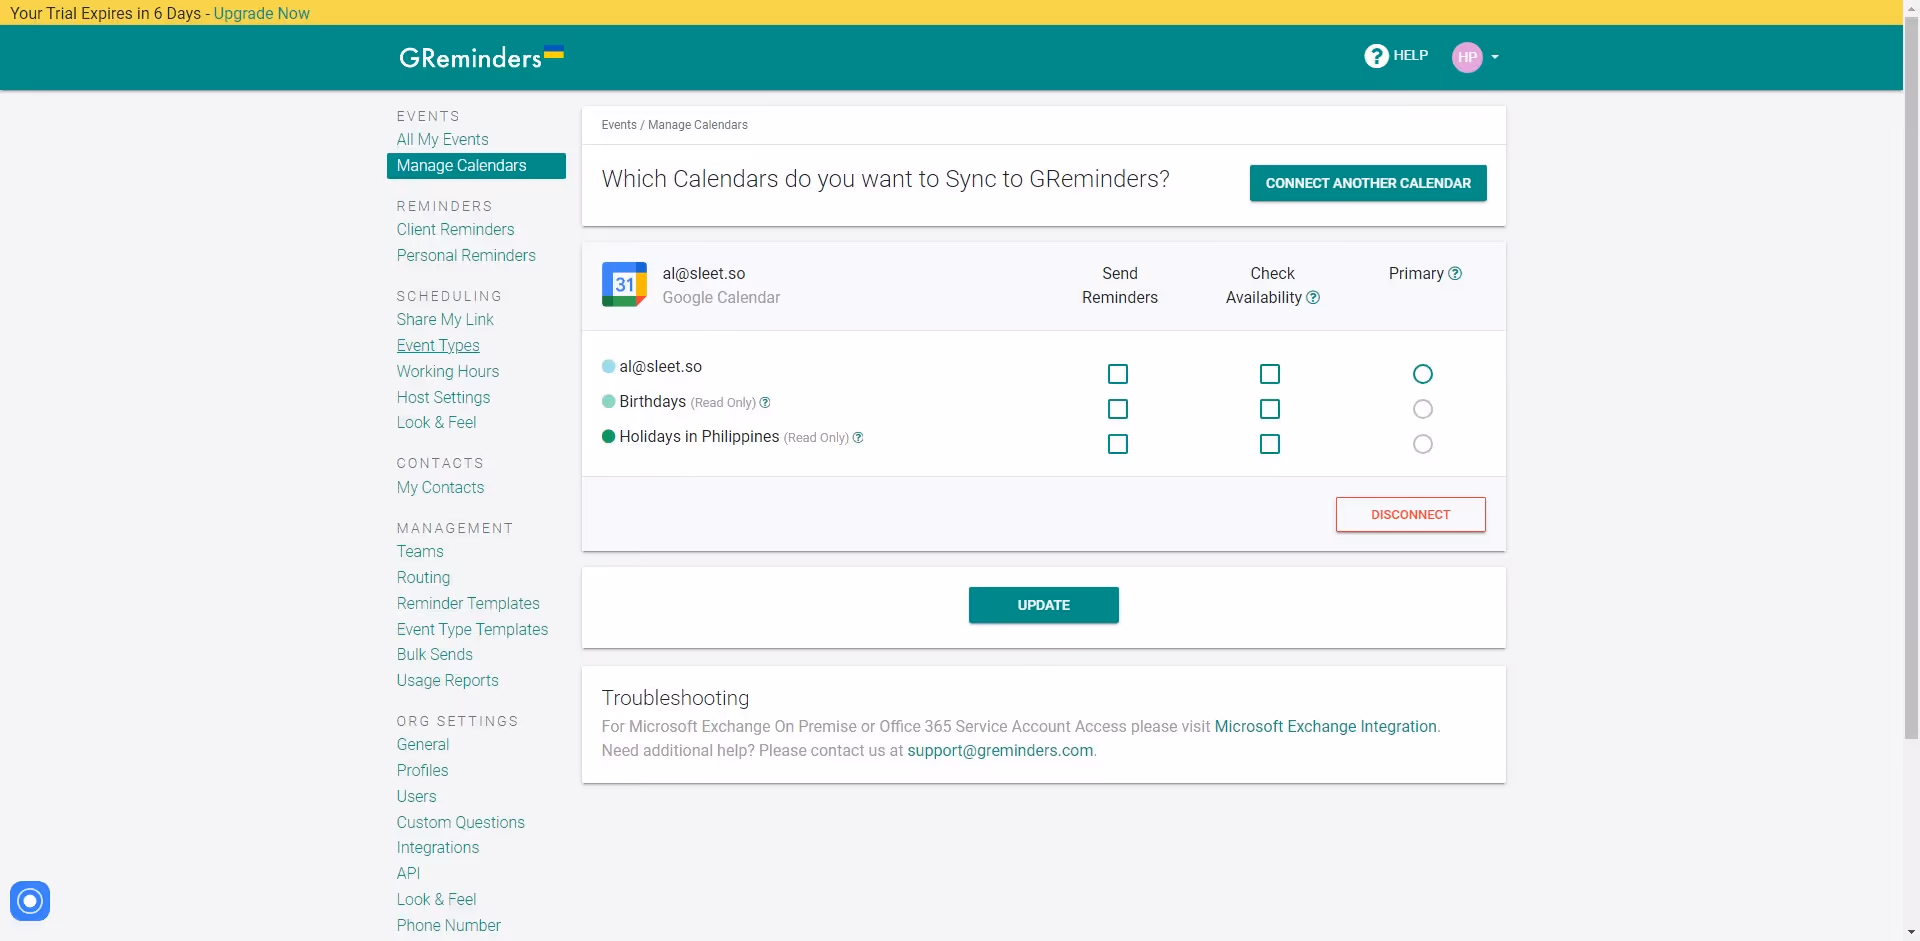The width and height of the screenshot is (1920, 941).
Task: Click Connect Another Calendar button
Action: [1368, 183]
